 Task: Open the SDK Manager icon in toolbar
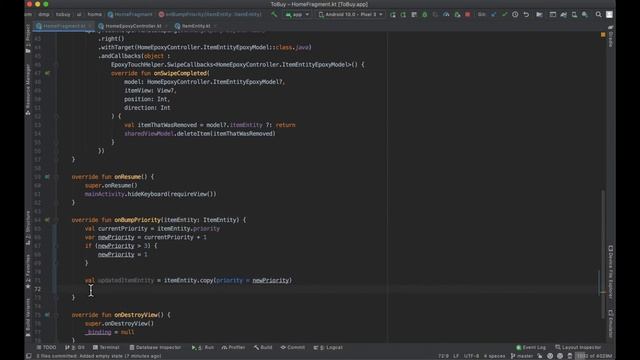tap(585, 15)
